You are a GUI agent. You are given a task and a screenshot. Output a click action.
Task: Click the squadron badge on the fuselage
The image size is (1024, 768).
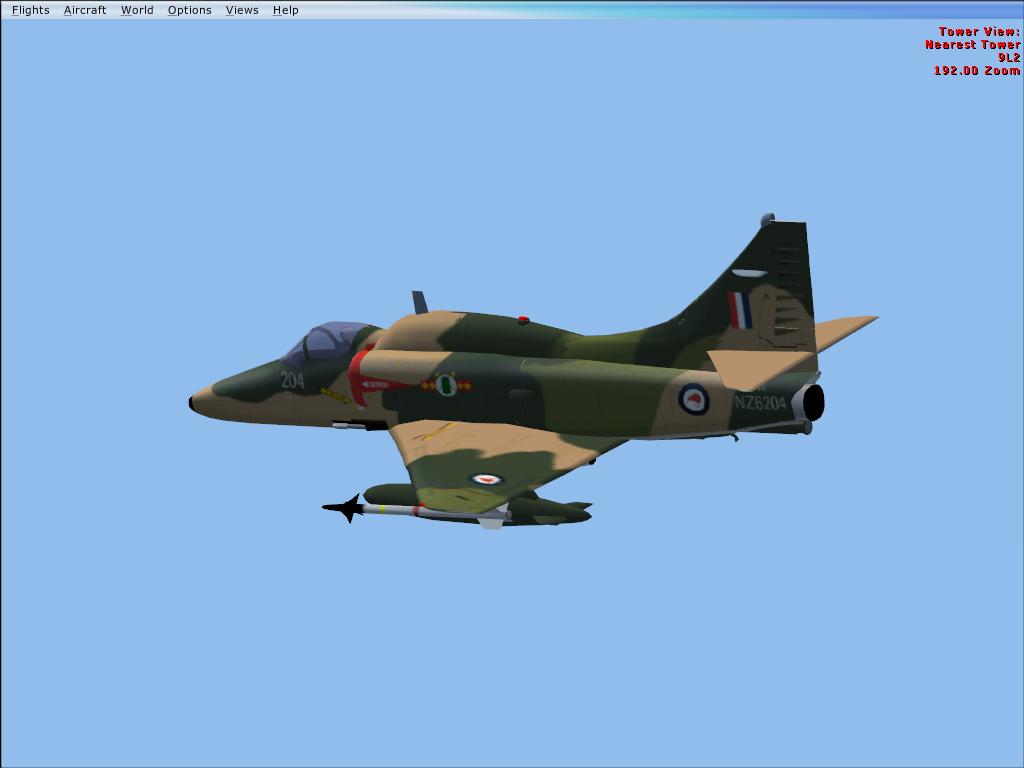(446, 384)
